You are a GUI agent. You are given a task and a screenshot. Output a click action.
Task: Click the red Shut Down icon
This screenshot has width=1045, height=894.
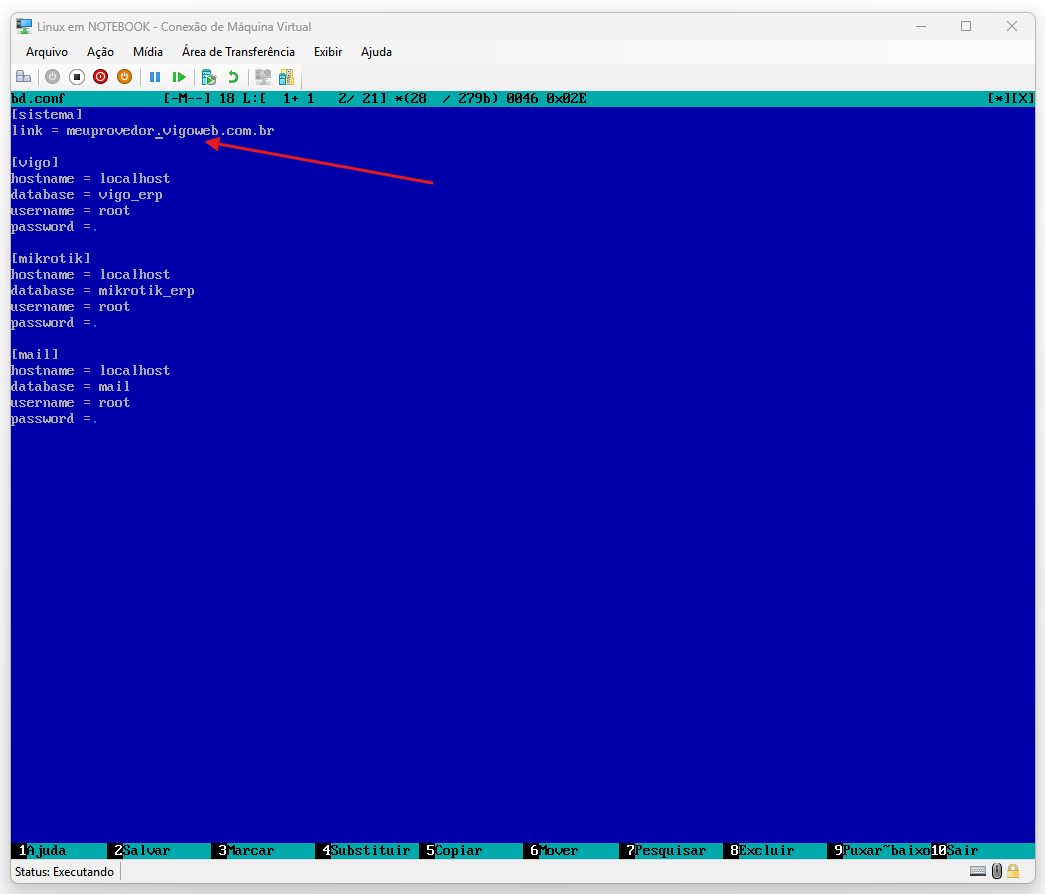(100, 77)
